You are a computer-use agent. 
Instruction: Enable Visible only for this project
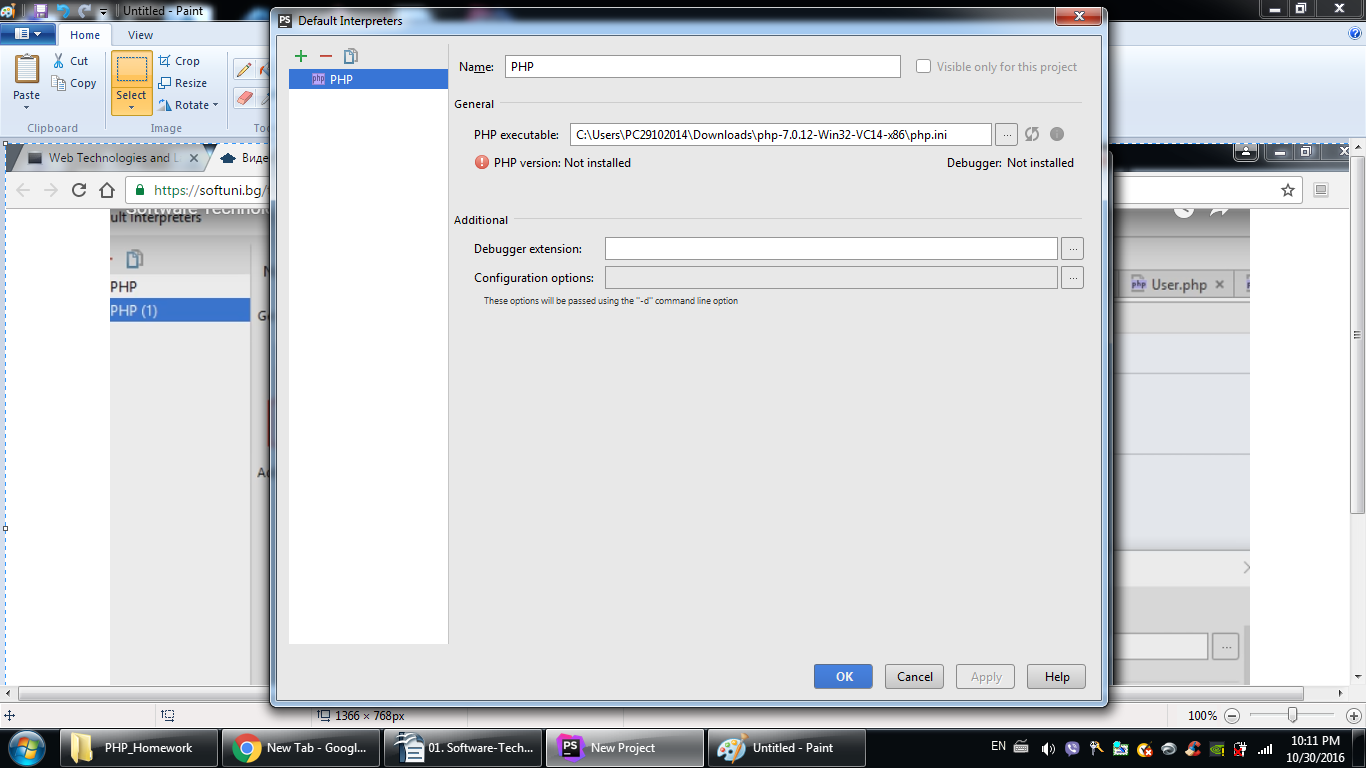coord(923,66)
